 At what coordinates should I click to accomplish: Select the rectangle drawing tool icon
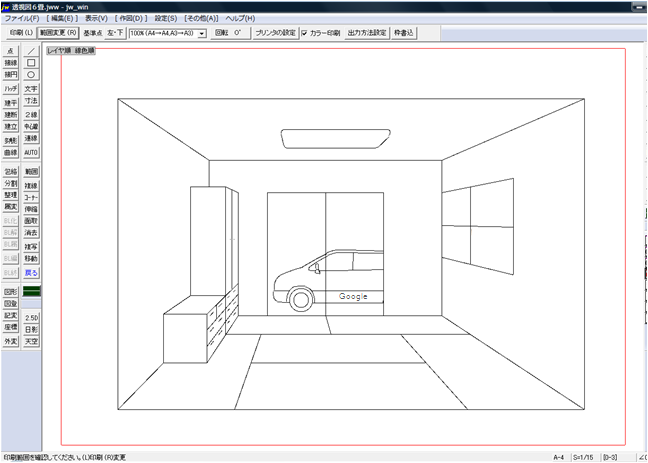coord(32,62)
